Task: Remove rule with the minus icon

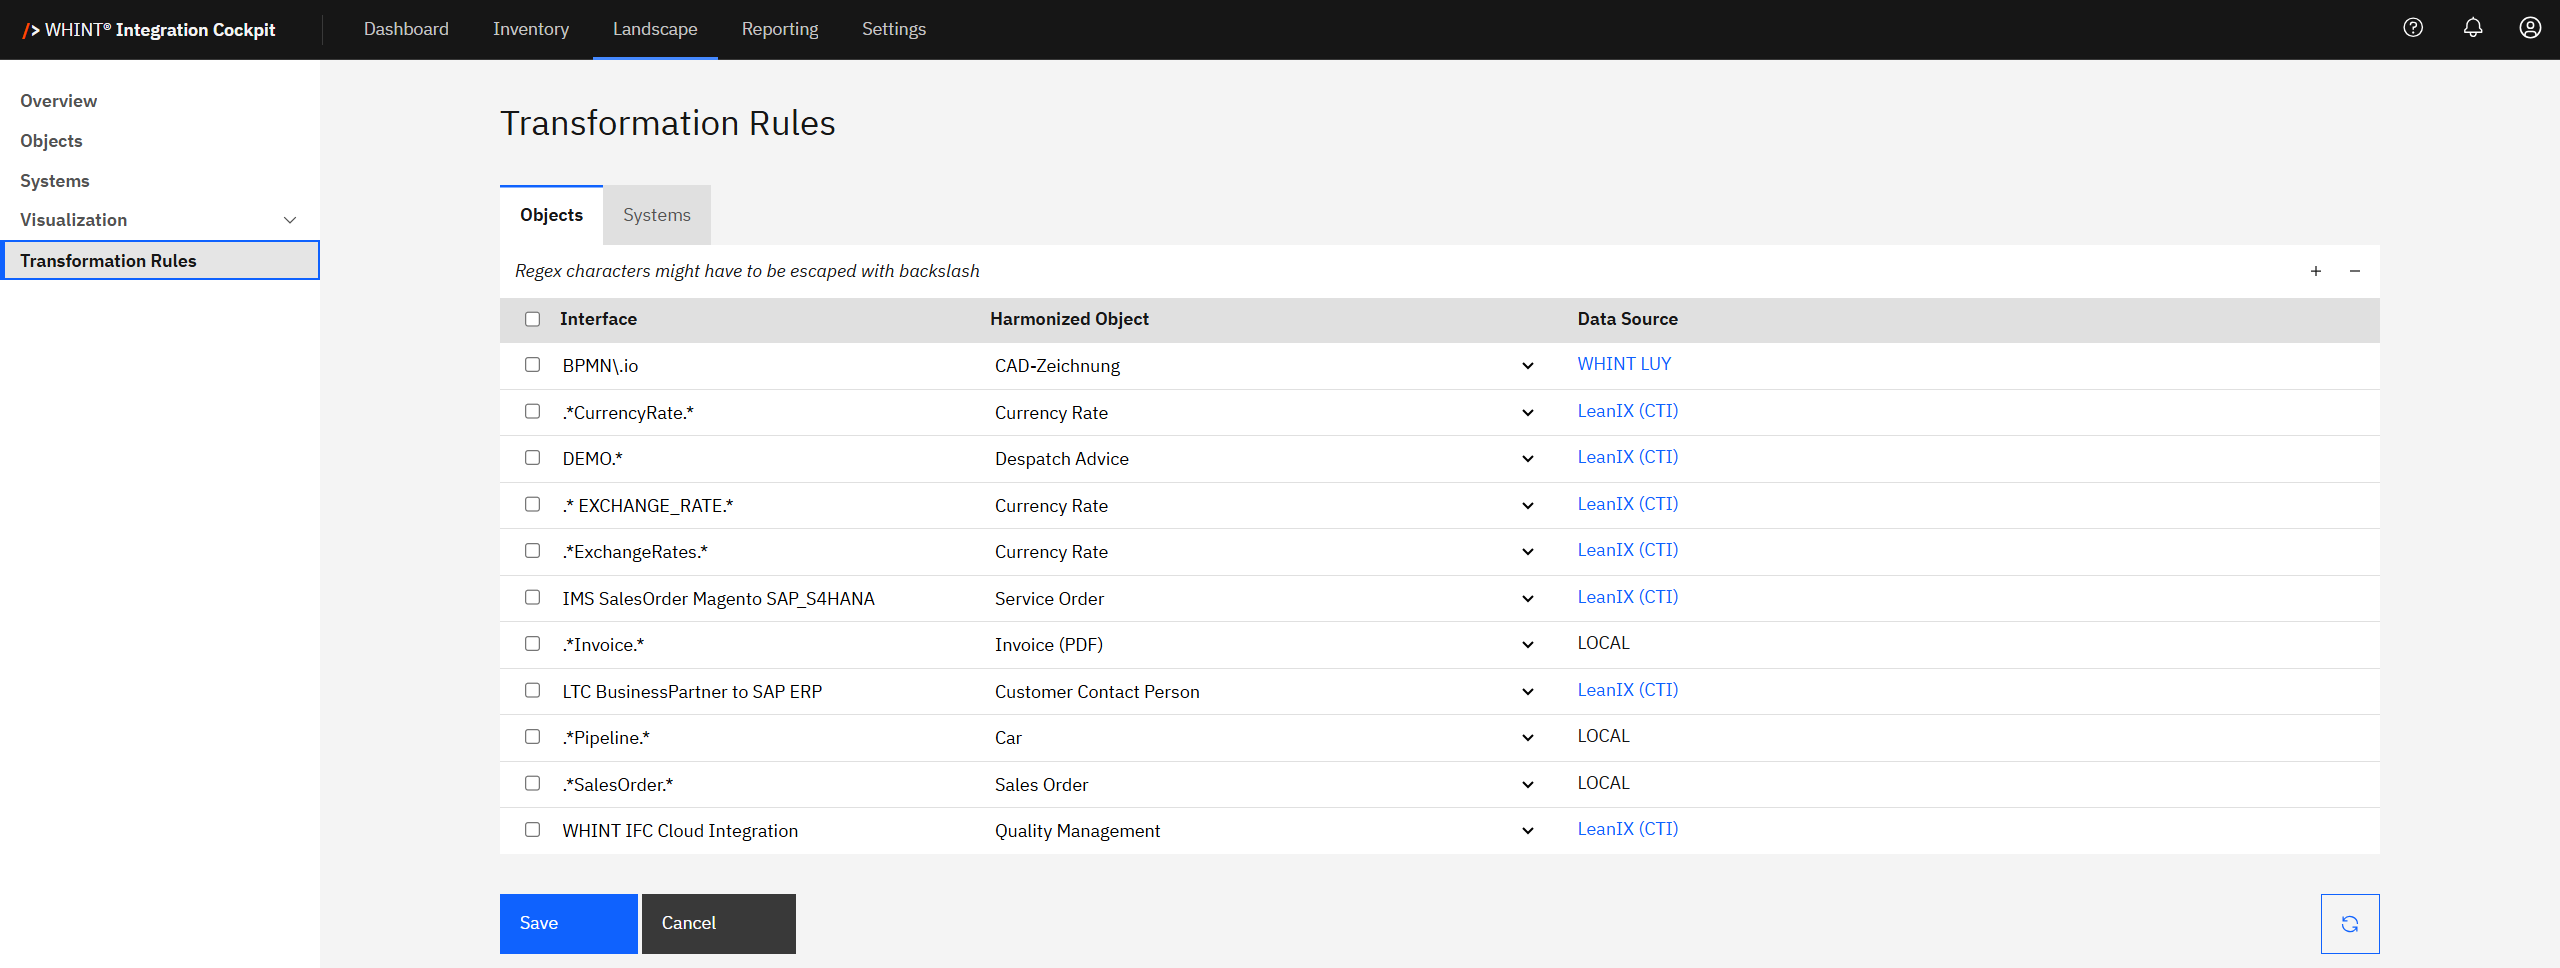Action: pos(2355,271)
